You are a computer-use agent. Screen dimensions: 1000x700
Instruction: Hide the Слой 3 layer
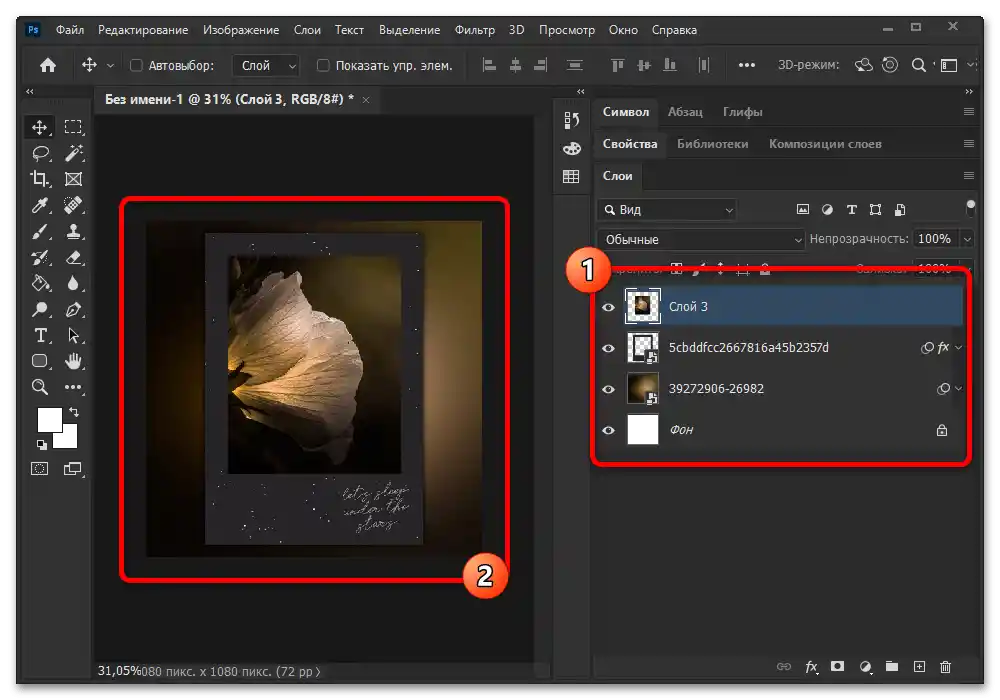608,307
